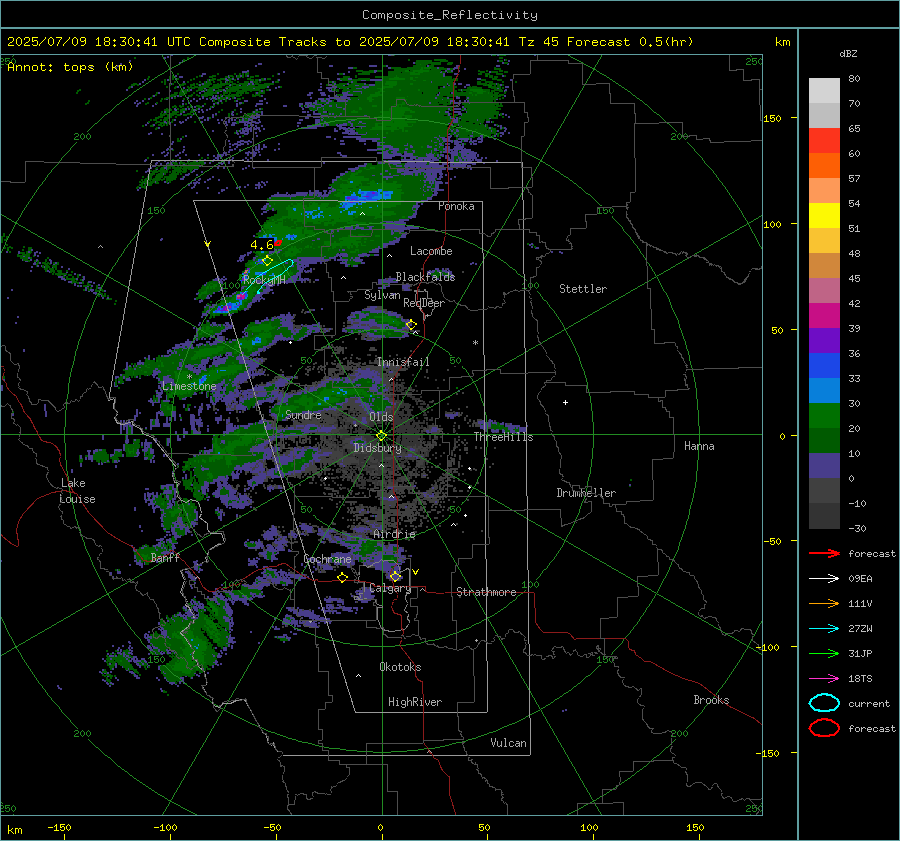The width and height of the screenshot is (900, 841).
Task: Click the Olds town label
Action: tap(381, 417)
